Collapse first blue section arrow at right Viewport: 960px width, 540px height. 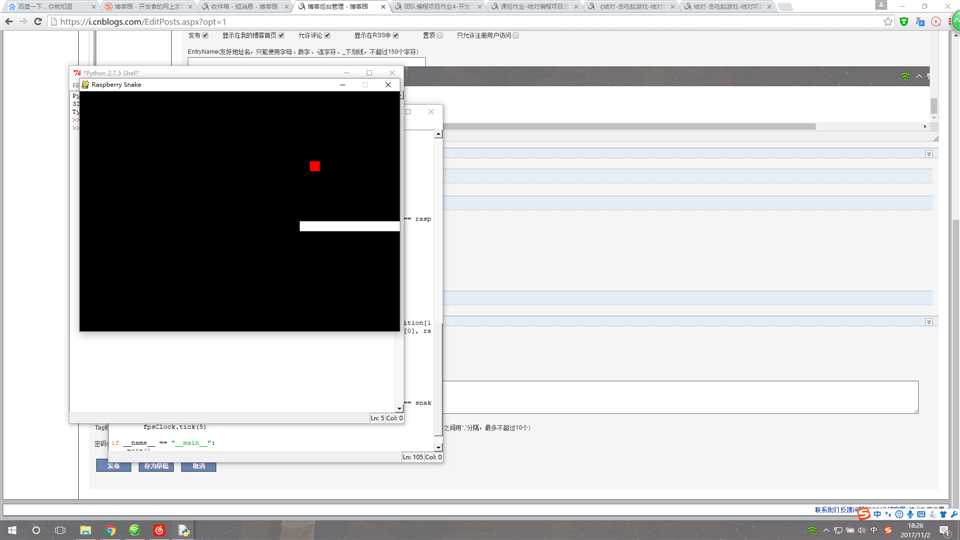(929, 154)
